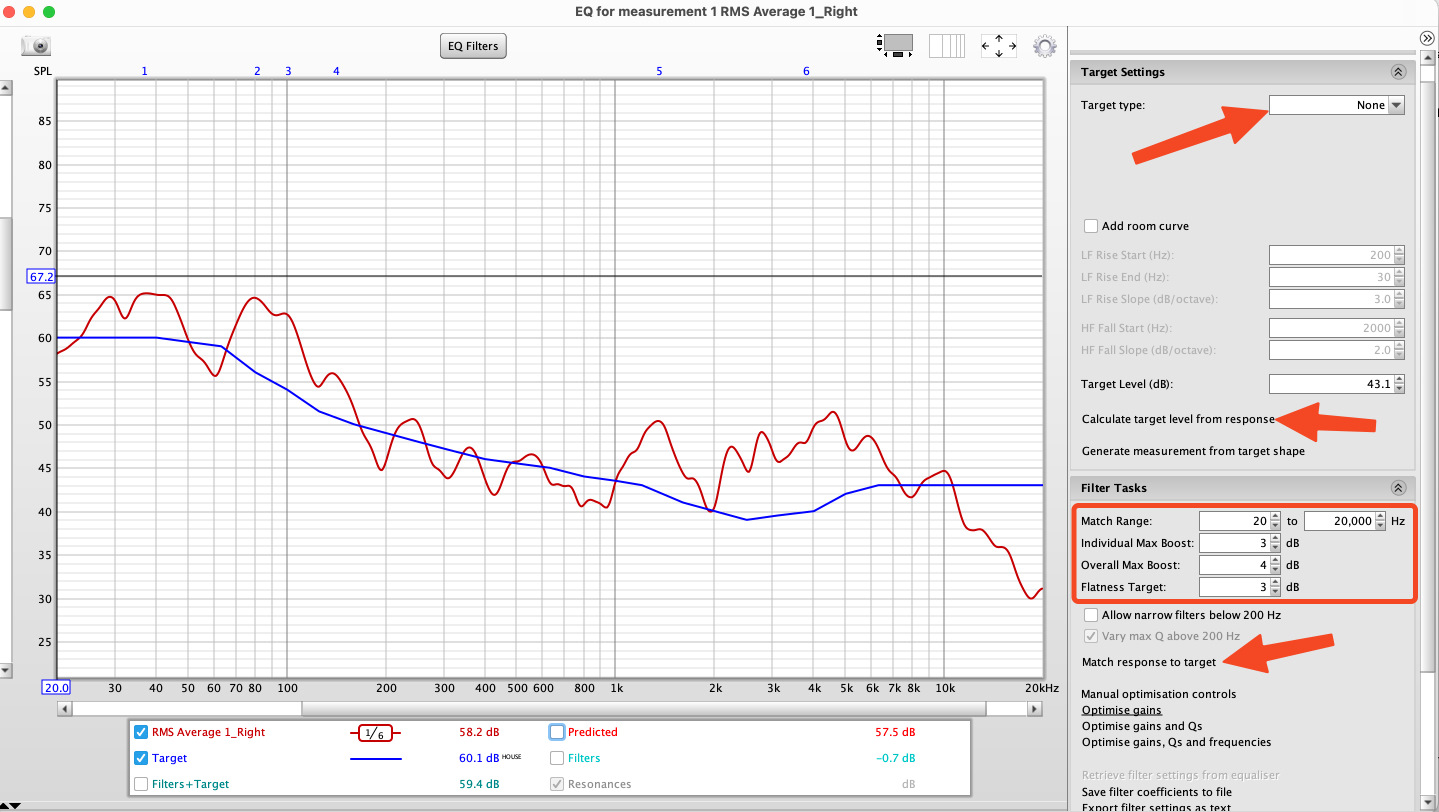The image size is (1439, 812).
Task: Click Calculate target level from response
Action: [x=1178, y=419]
